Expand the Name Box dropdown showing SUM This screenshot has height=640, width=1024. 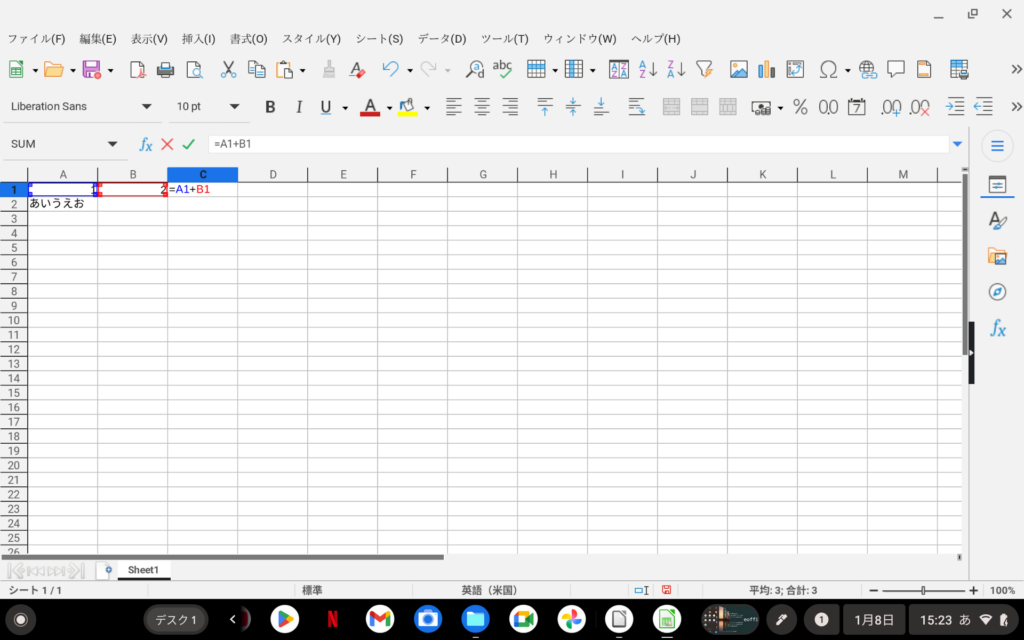click(112, 144)
